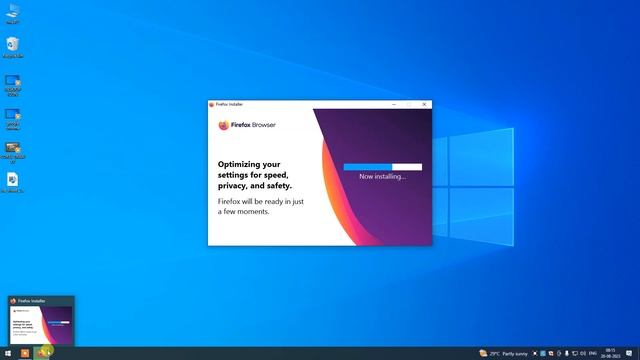
Task: Click 'Firefox will be ready' message text
Action: click(260, 207)
